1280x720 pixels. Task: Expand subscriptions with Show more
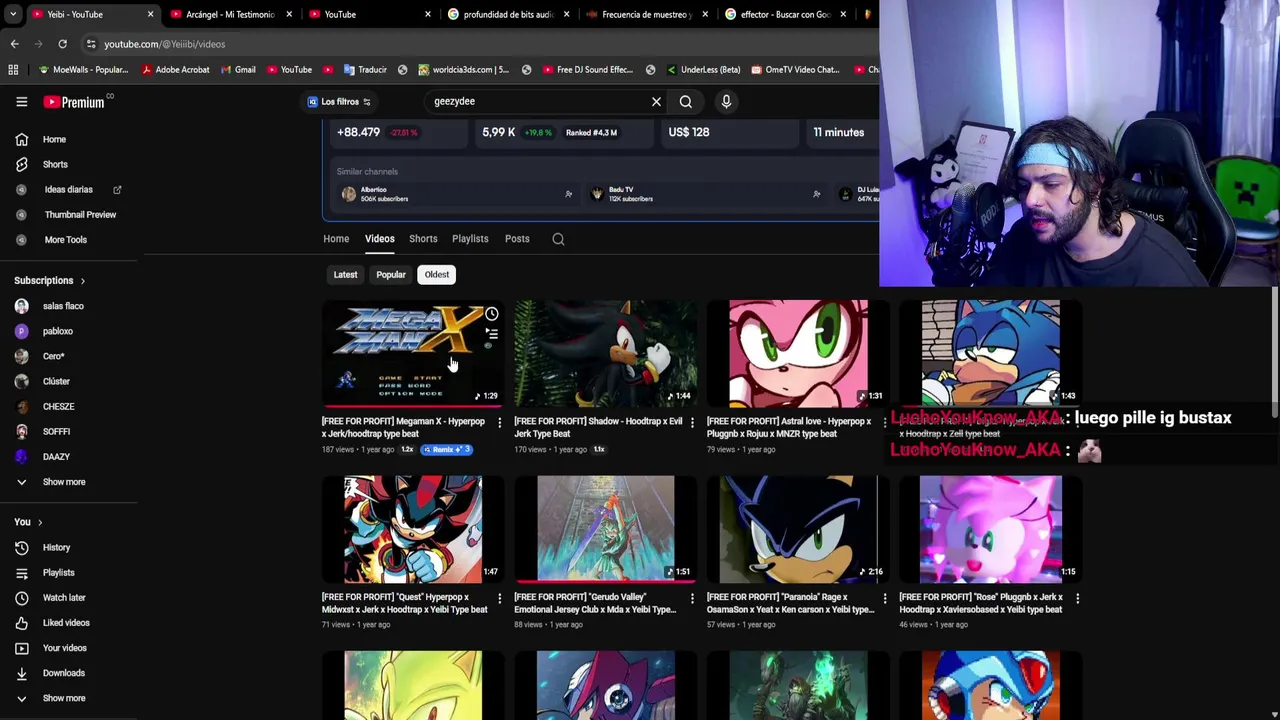click(63, 481)
